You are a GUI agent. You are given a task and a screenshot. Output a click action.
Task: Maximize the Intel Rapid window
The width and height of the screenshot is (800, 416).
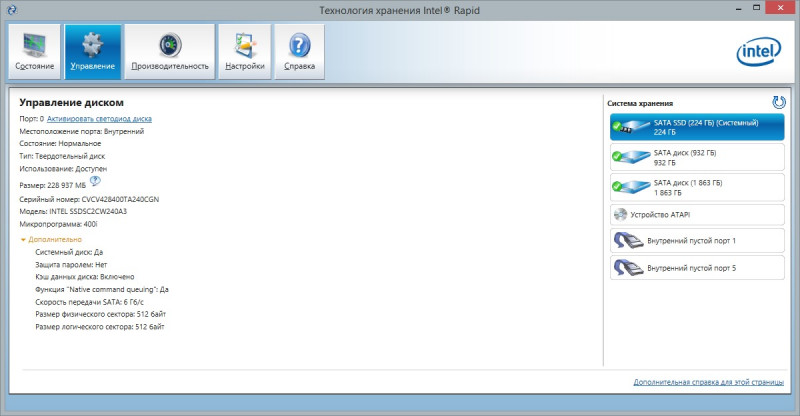click(757, 8)
